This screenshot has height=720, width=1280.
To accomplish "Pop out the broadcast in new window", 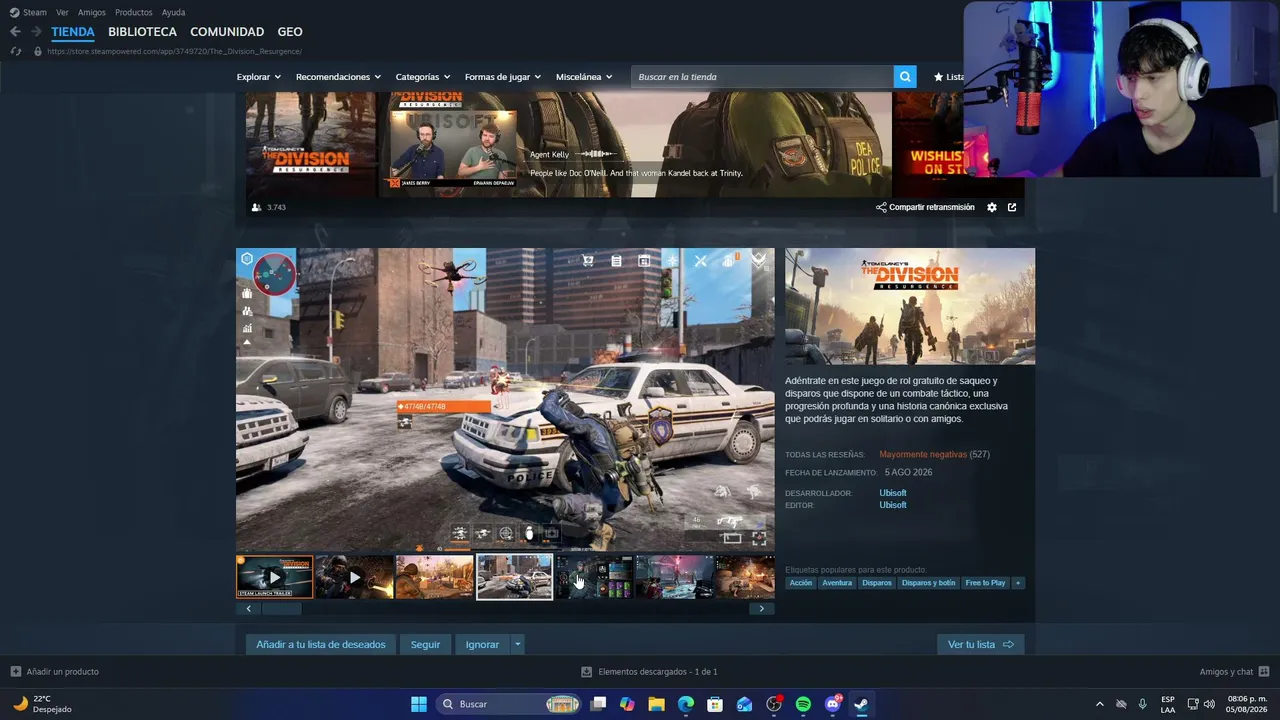I will (x=1012, y=207).
